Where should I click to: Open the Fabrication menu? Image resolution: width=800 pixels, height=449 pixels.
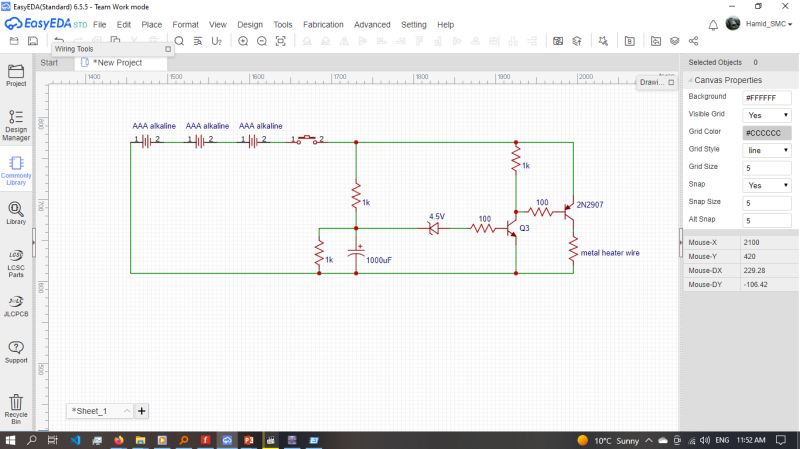click(323, 24)
